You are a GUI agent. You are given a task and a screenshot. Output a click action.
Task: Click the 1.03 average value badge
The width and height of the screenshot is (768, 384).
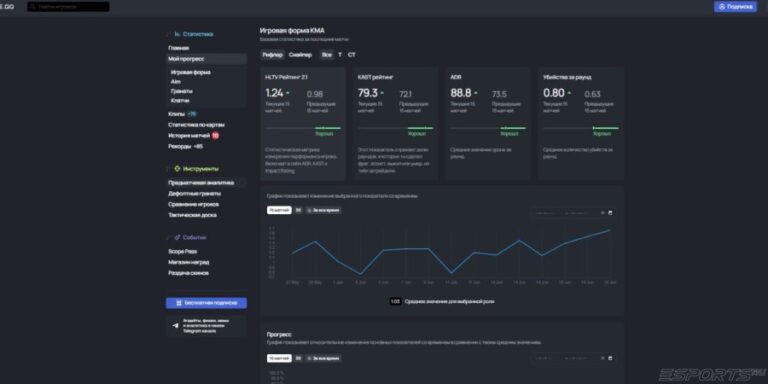(x=395, y=302)
